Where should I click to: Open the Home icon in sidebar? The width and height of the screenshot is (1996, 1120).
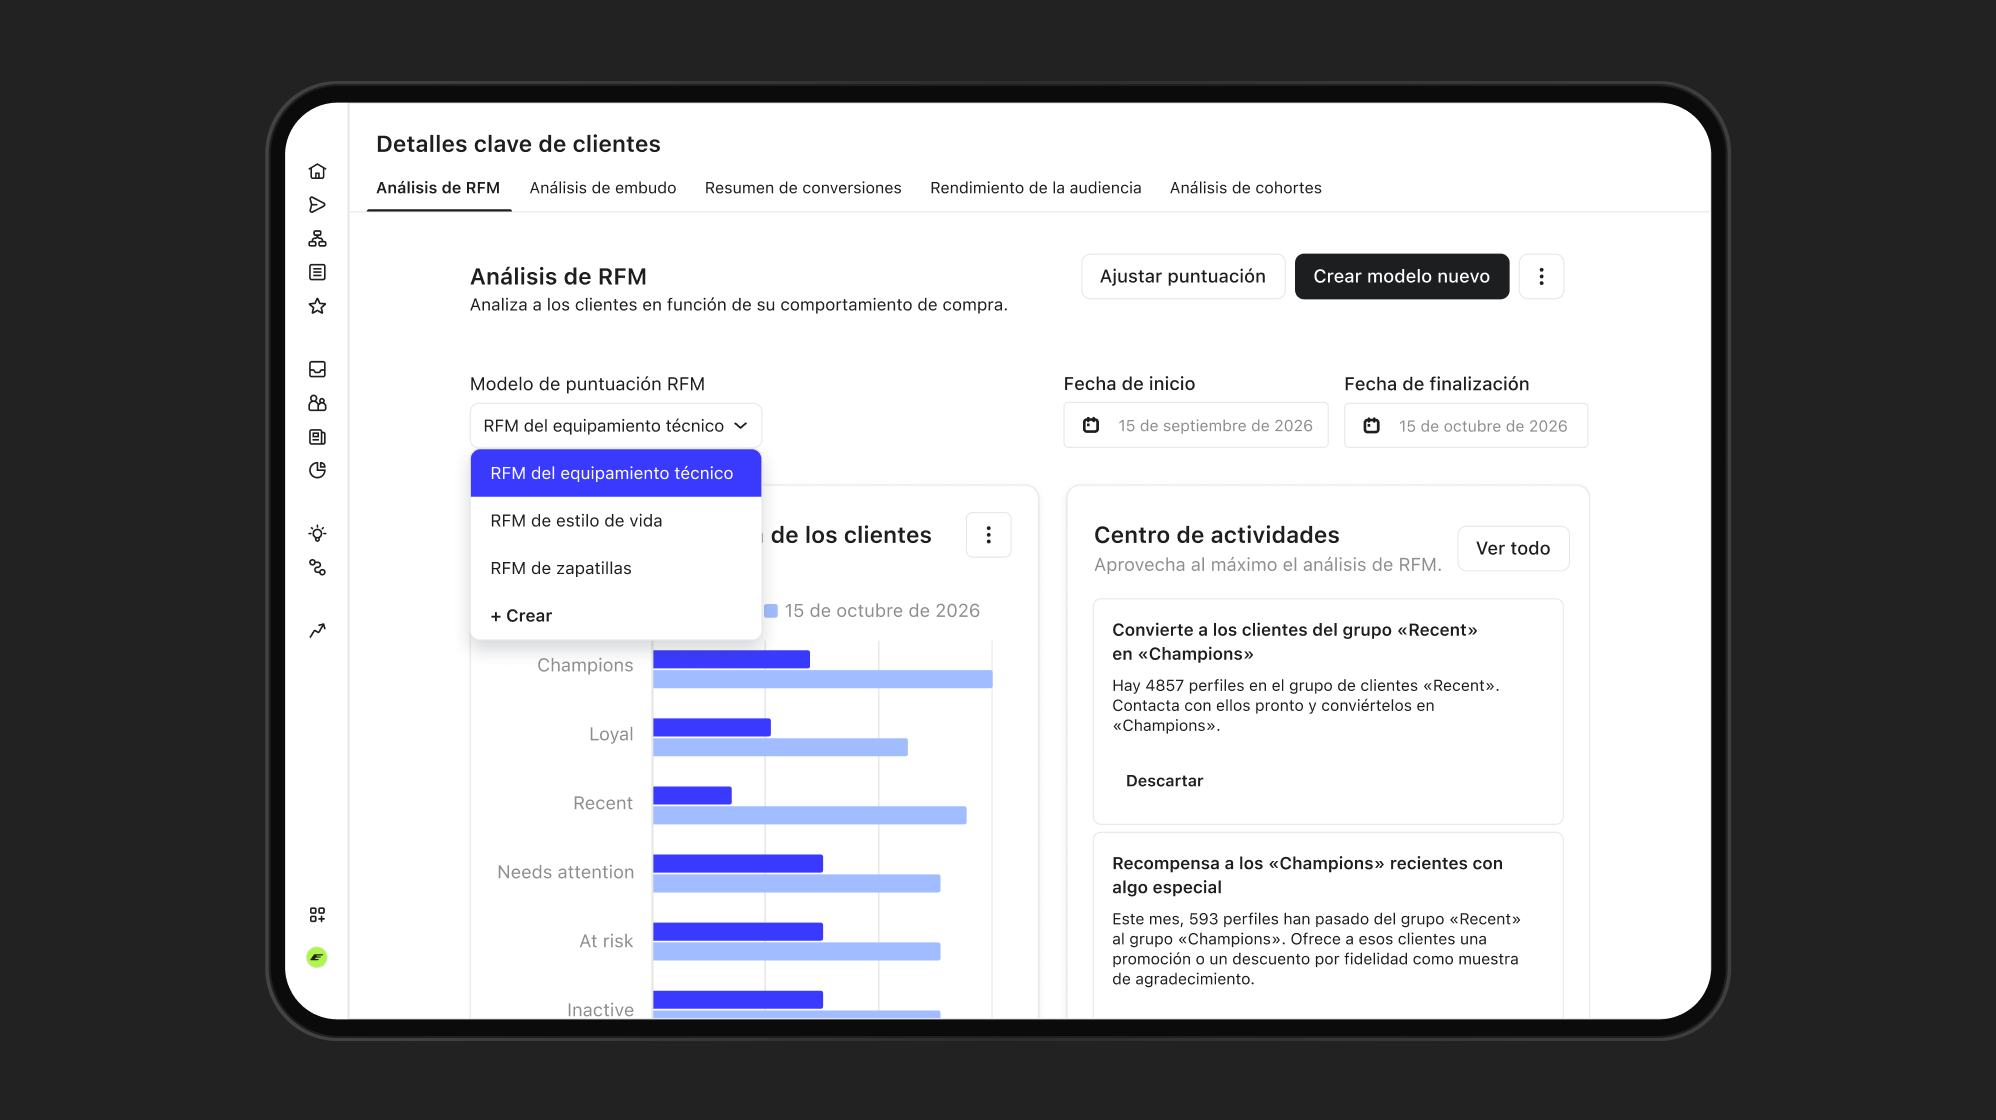(317, 171)
